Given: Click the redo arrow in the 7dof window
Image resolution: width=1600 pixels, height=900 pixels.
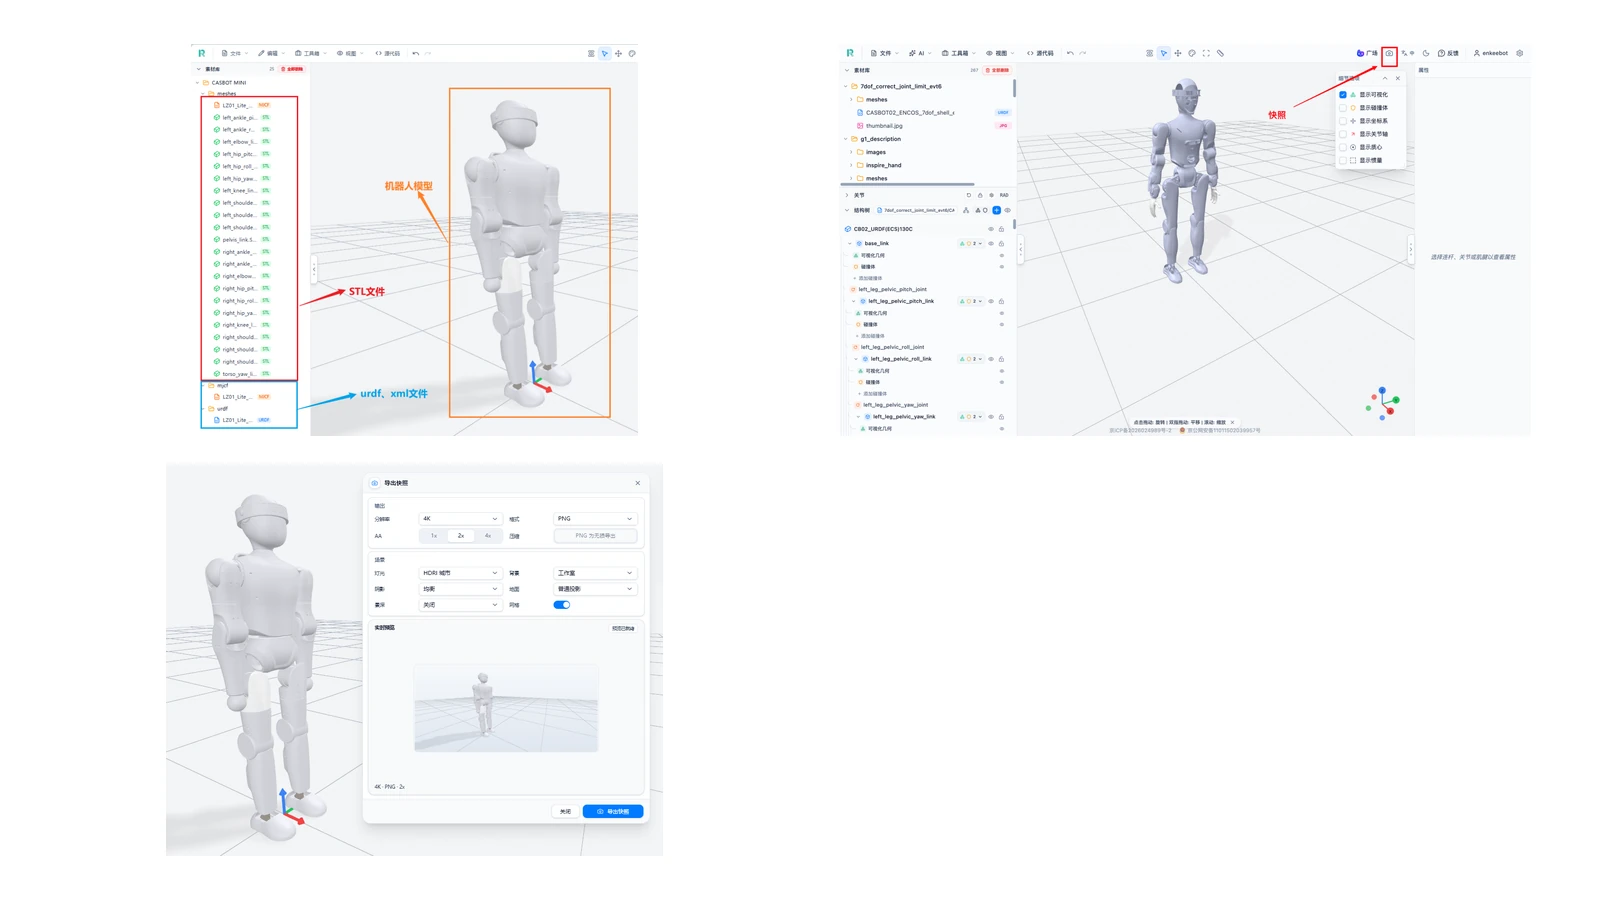Looking at the screenshot, I should (x=1082, y=53).
